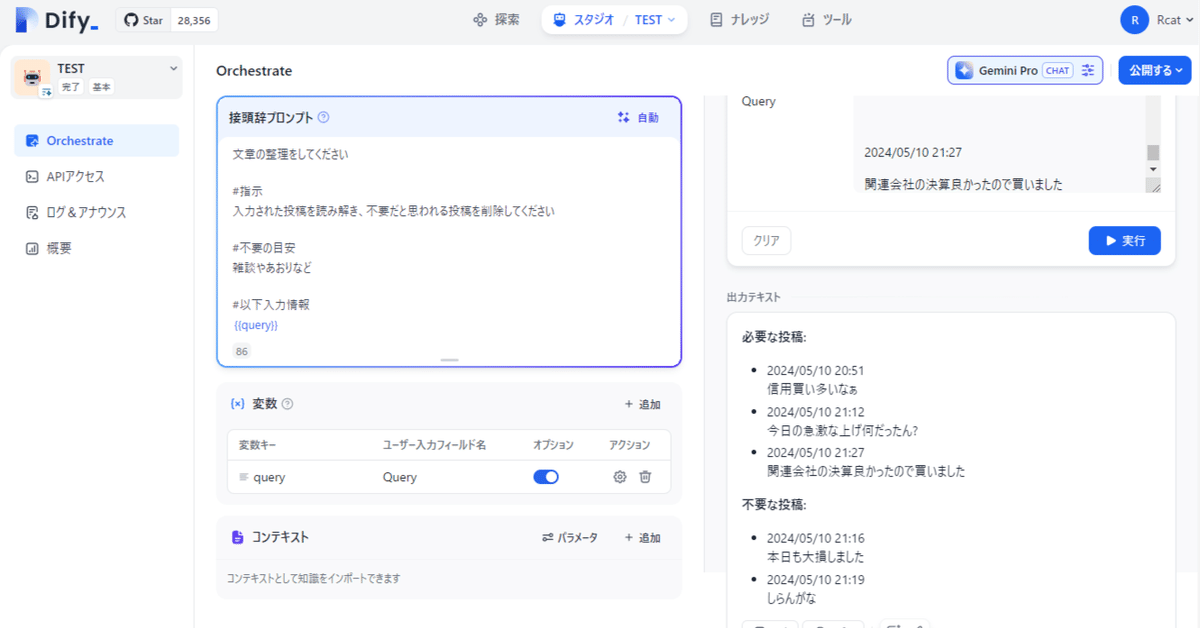Viewport: 1200px width, 628px height.
Task: Open the 概要 overview sidebar icon
Action: (32, 248)
